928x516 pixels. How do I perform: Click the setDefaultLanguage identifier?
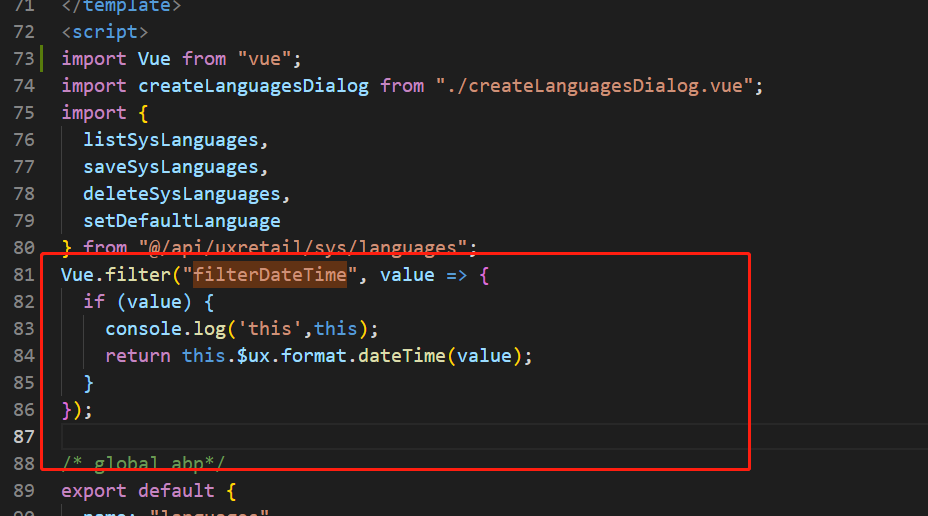click(182, 221)
